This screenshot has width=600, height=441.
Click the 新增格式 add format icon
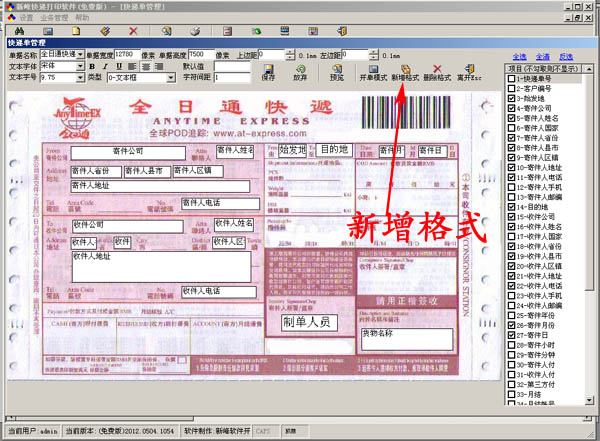(405, 72)
